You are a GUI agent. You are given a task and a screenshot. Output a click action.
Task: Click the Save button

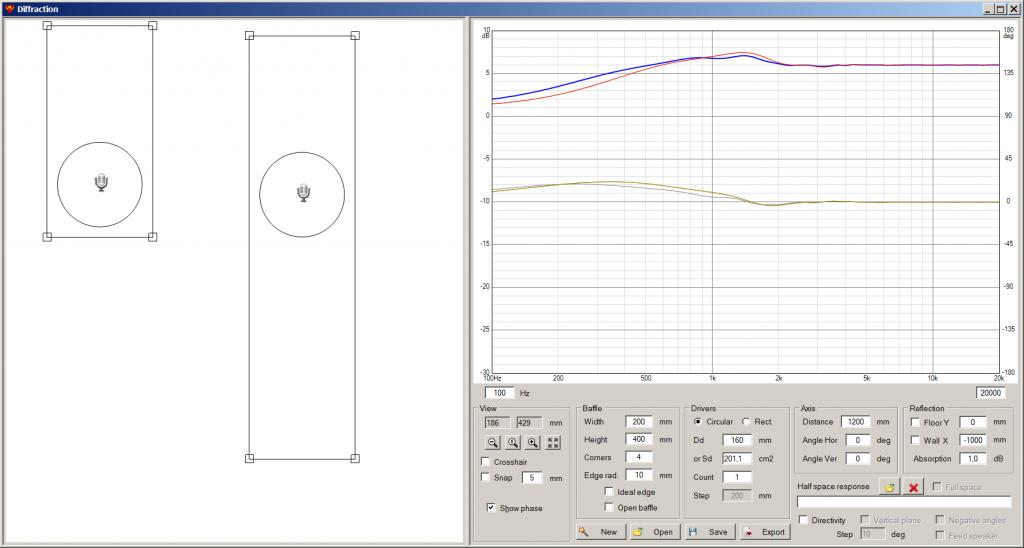[x=711, y=532]
